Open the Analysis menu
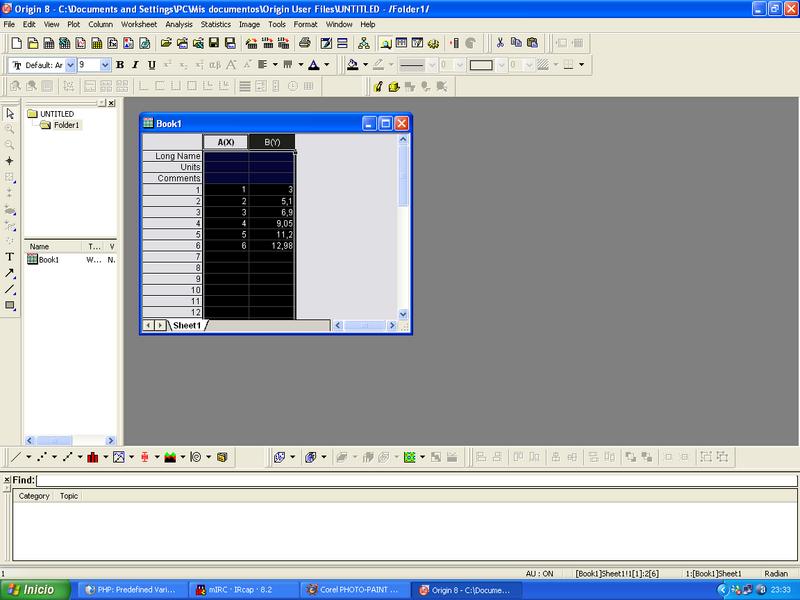Image resolution: width=800 pixels, height=600 pixels. (x=179, y=23)
